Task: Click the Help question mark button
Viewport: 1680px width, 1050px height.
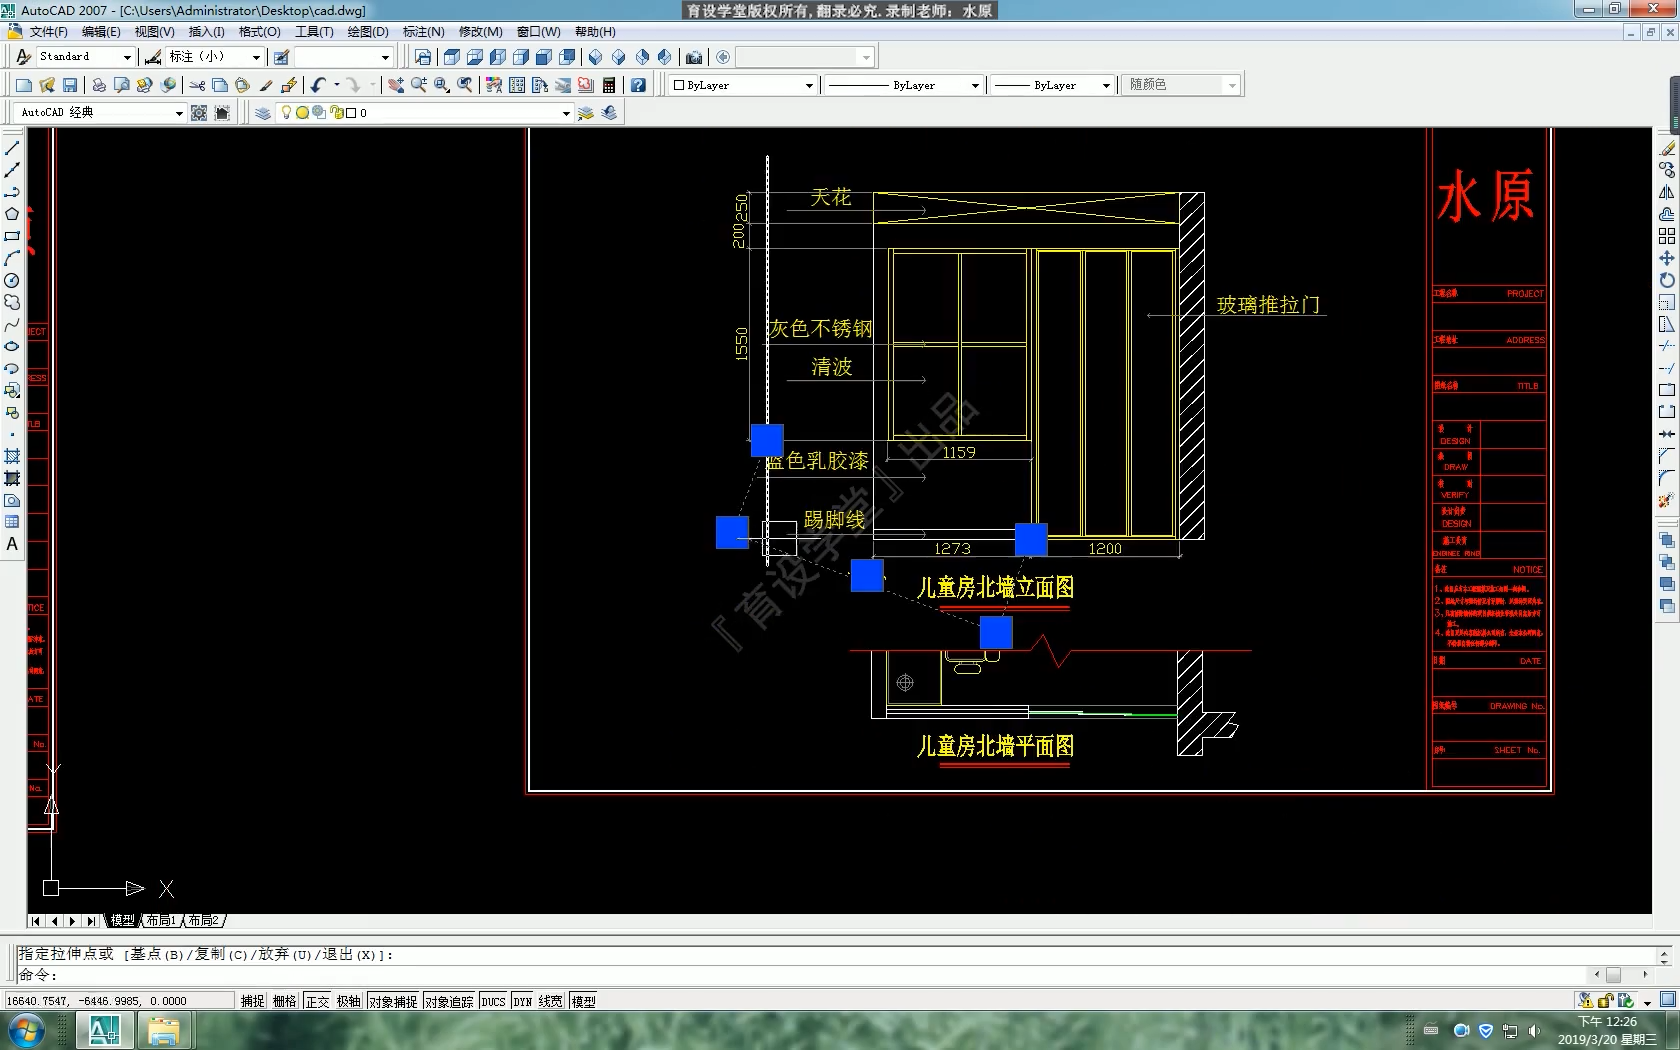Action: [x=638, y=85]
